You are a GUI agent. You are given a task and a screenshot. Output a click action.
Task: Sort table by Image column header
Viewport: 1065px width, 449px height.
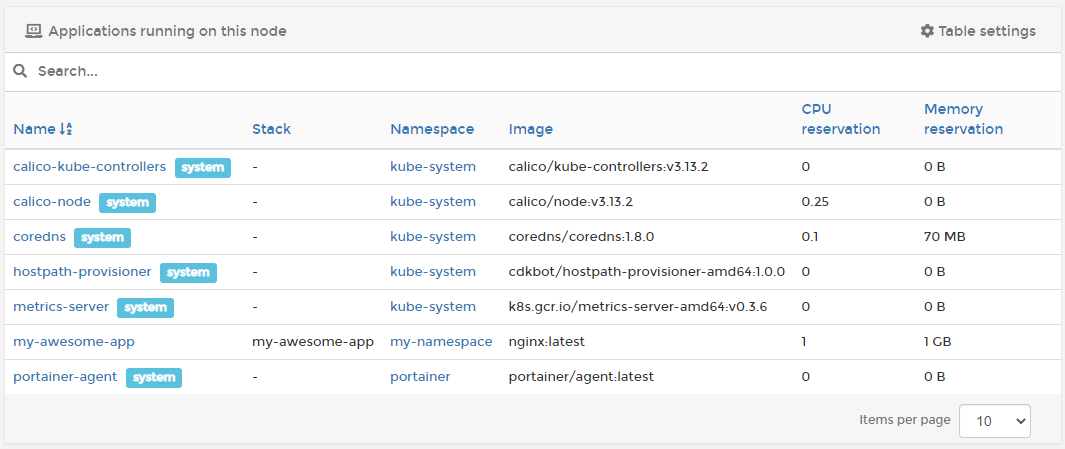tap(530, 129)
